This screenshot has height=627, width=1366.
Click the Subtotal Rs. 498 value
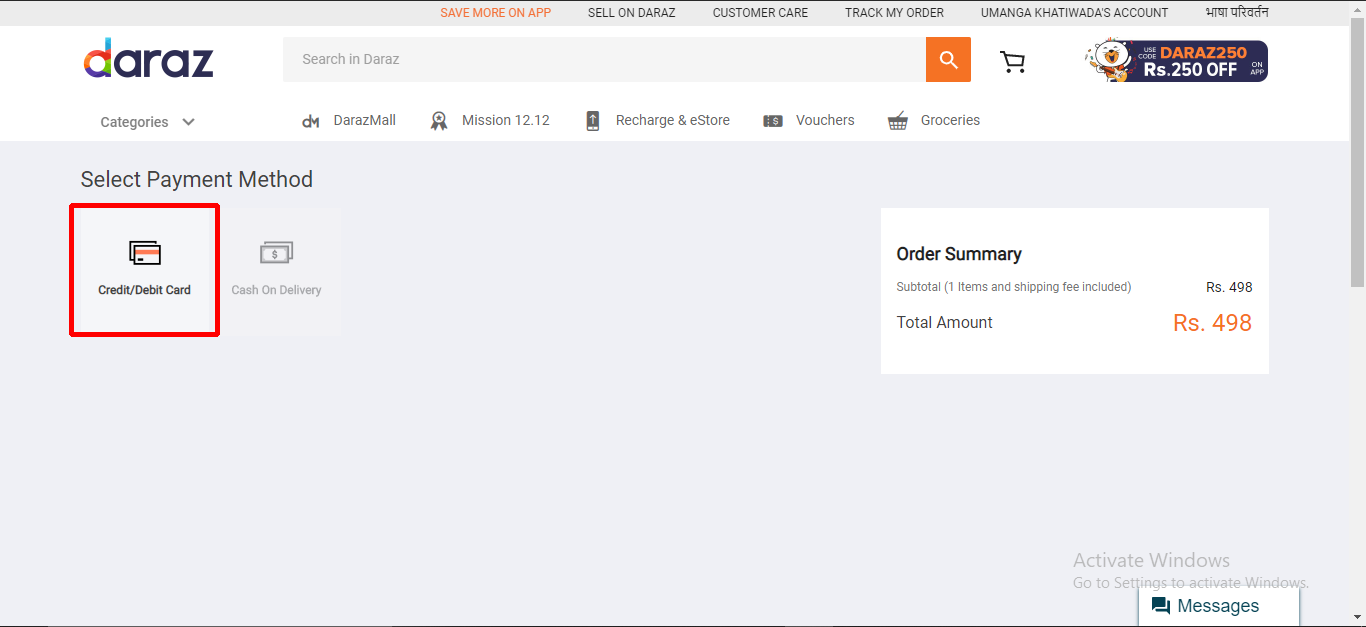tap(1229, 287)
